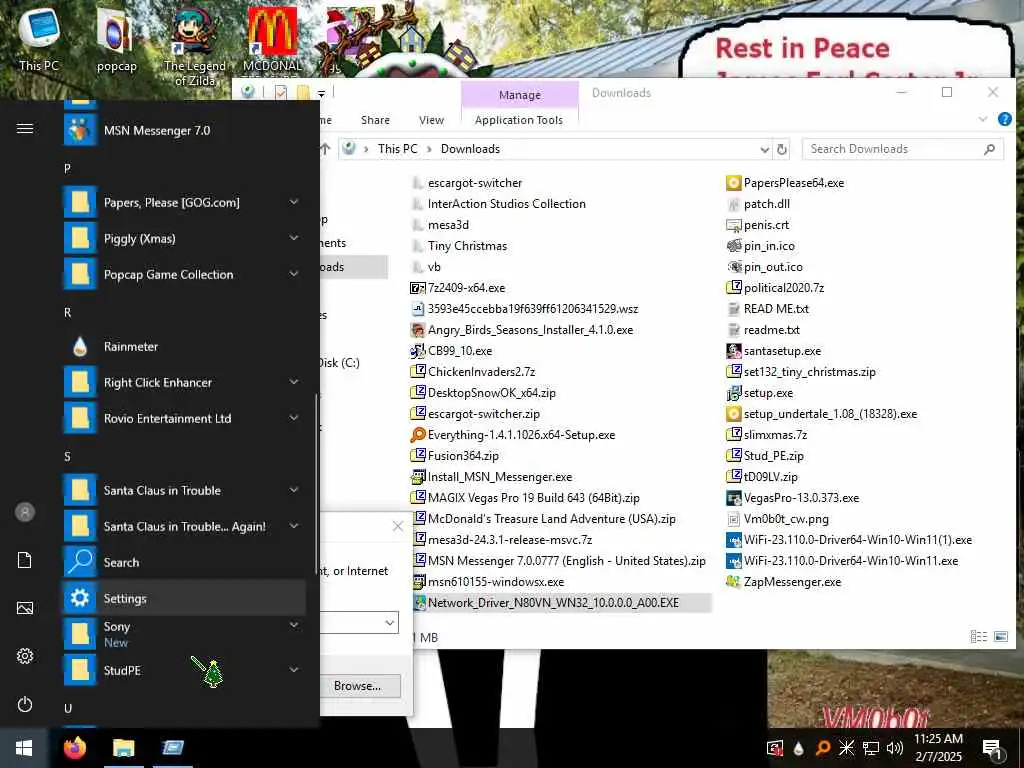Click This PC in the address breadcrumb
This screenshot has height=768, width=1024.
pyautogui.click(x=397, y=149)
